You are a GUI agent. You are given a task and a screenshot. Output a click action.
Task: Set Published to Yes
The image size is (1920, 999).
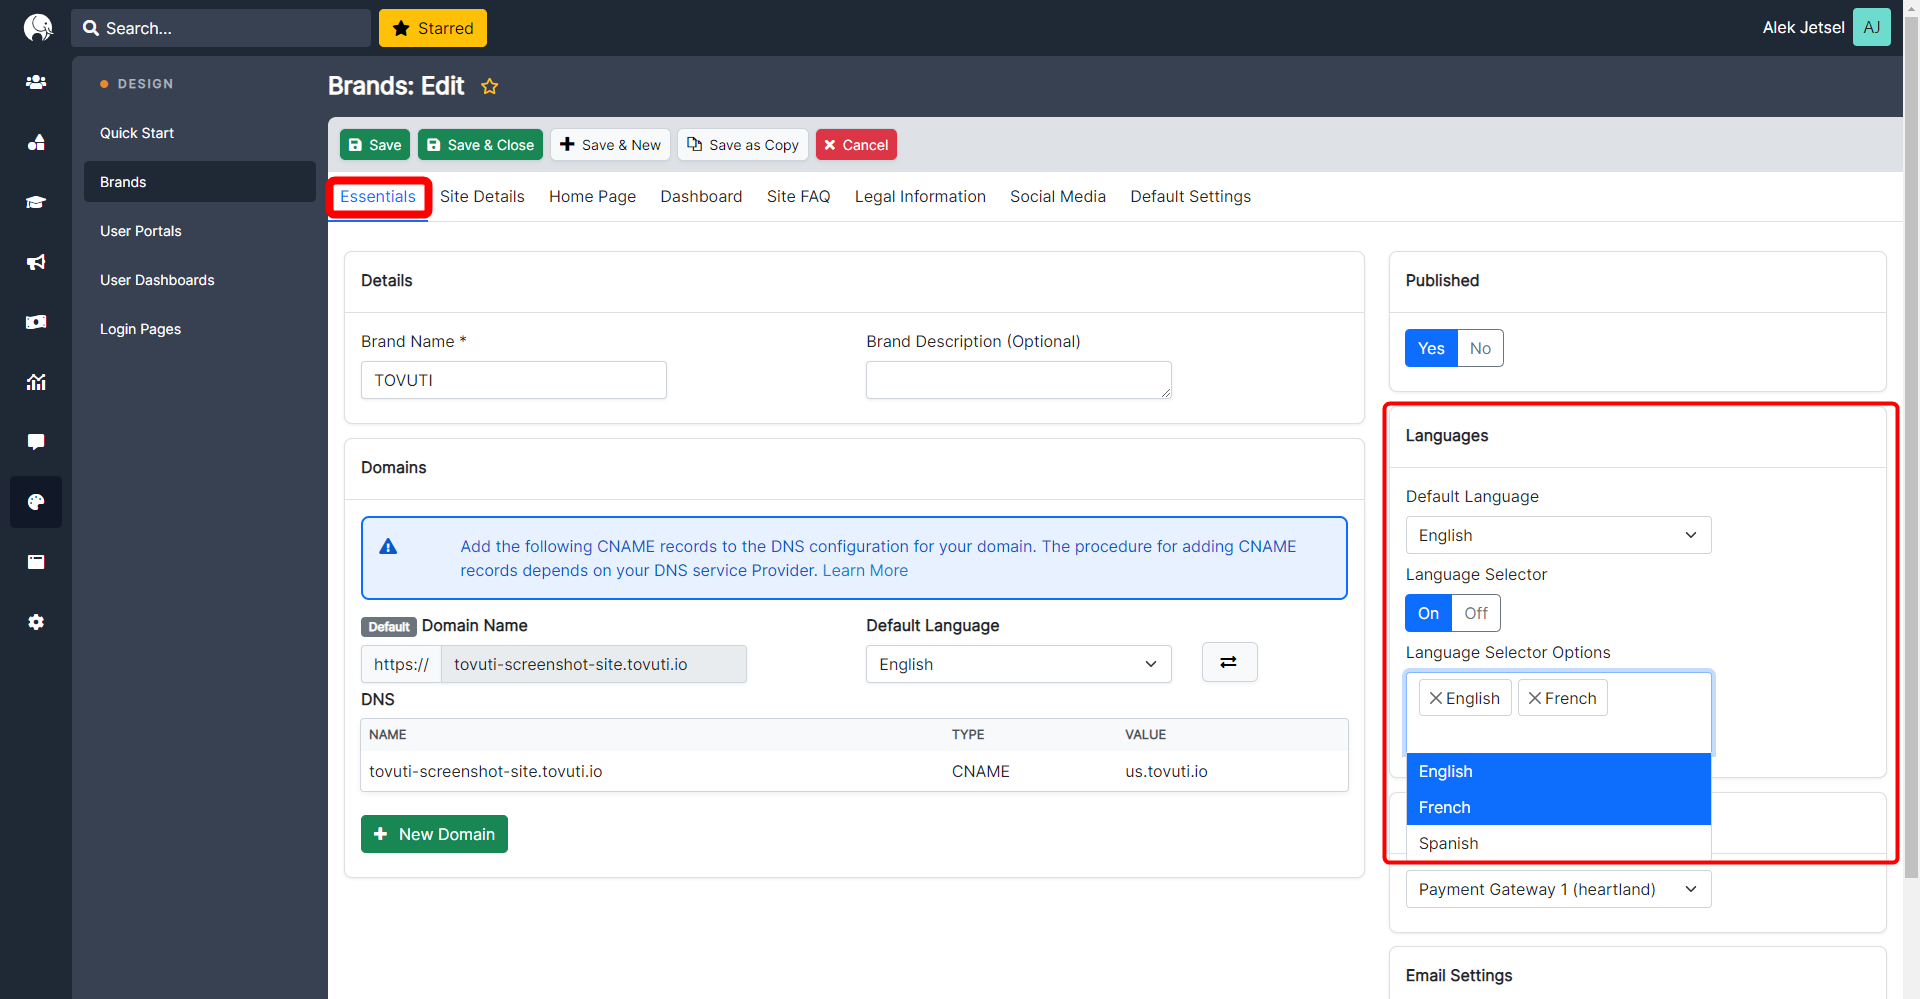(1430, 348)
